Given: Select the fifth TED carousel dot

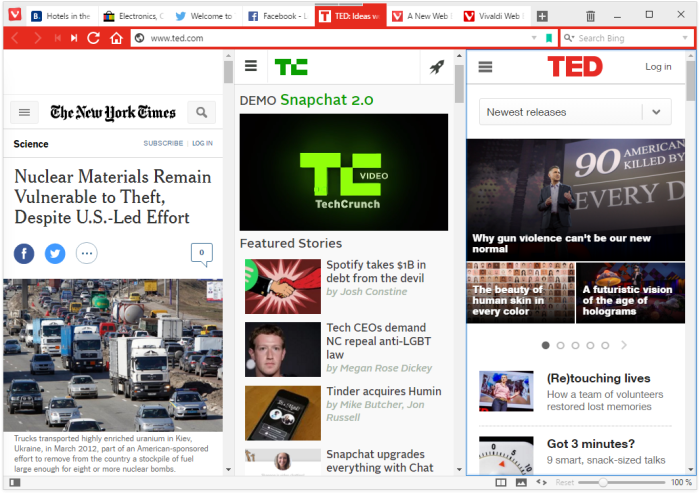Looking at the screenshot, I should coord(605,345).
